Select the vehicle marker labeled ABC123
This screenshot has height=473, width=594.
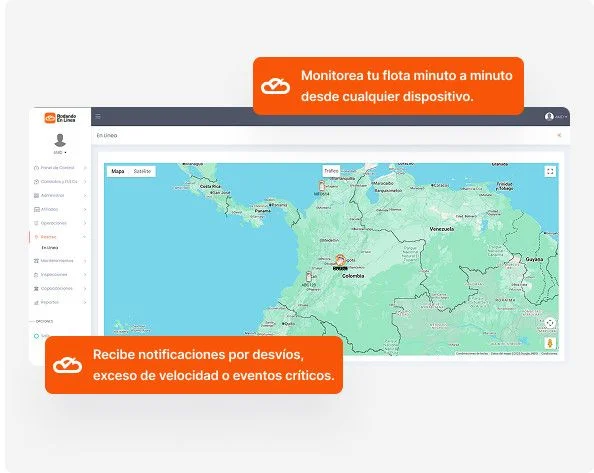(x=309, y=276)
